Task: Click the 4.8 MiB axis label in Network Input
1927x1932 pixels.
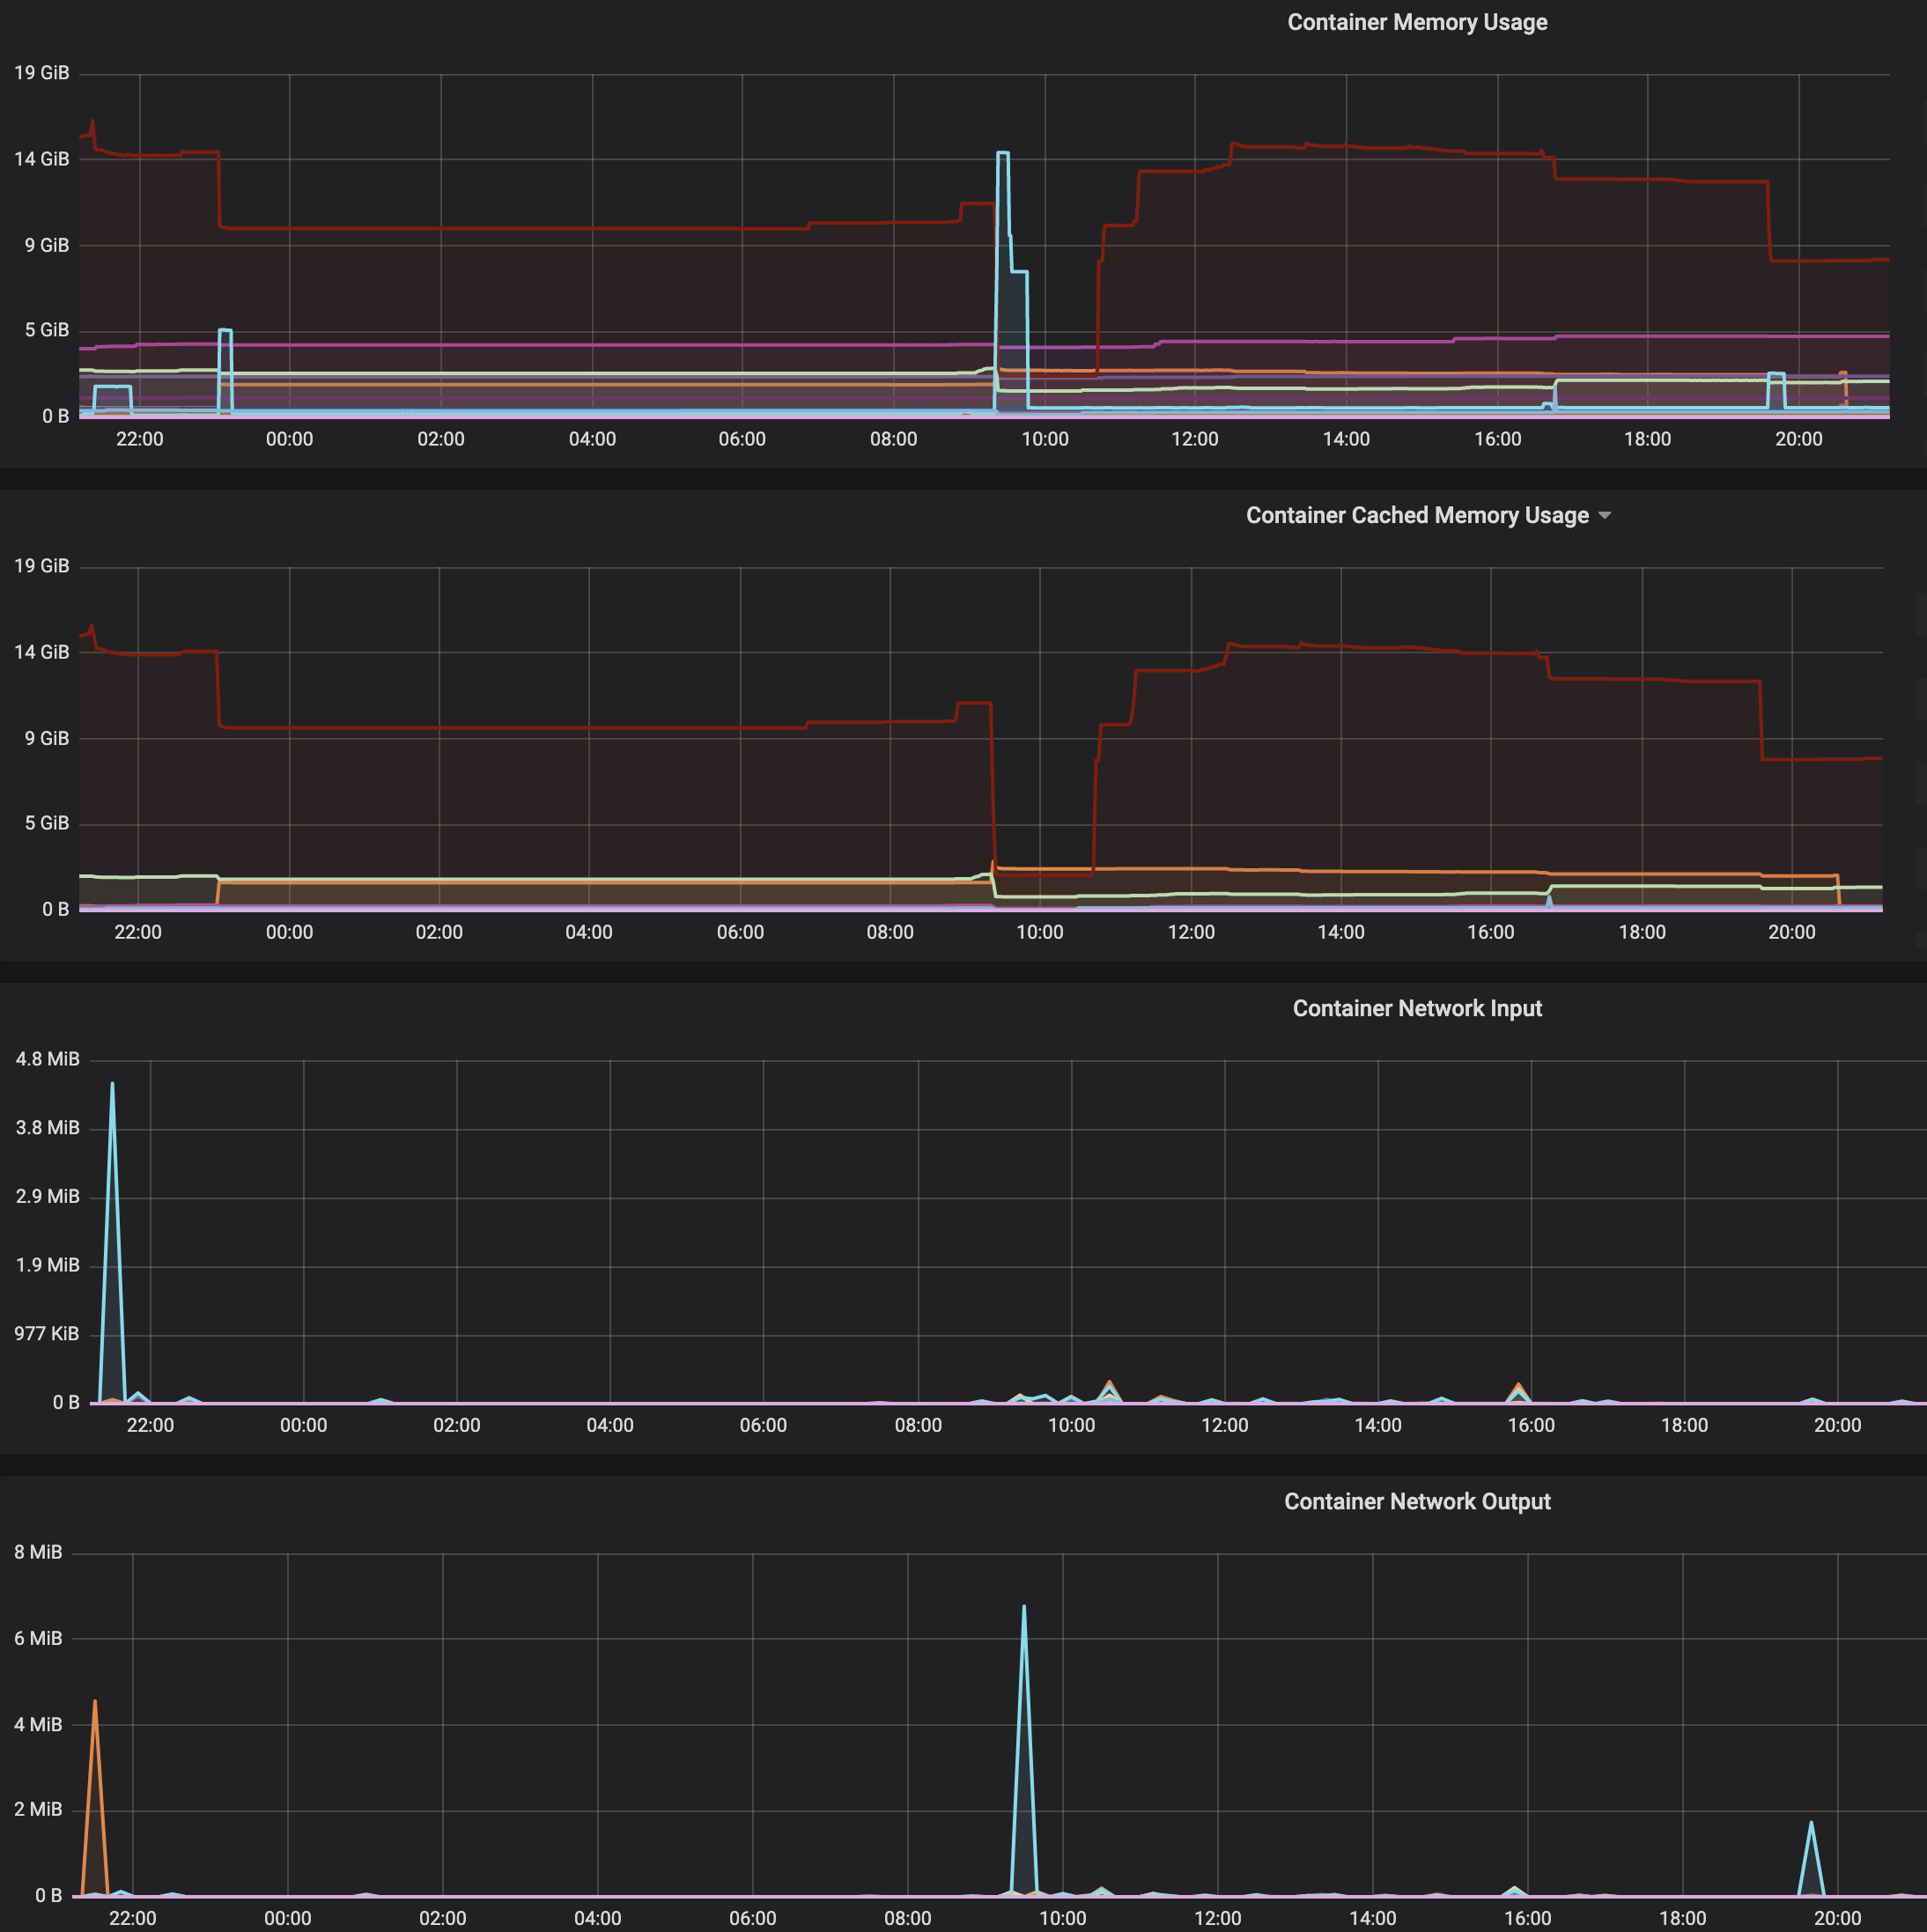Action: click(47, 1059)
